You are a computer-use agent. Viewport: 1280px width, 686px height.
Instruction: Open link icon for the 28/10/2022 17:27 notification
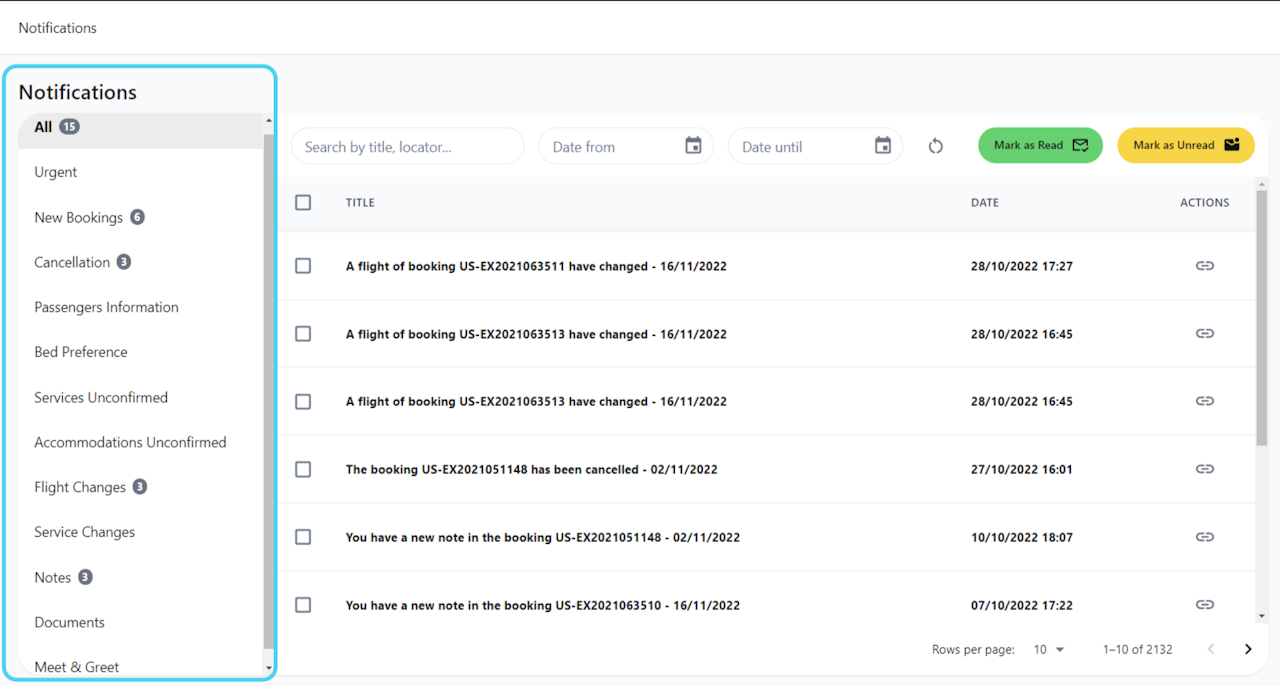point(1204,266)
